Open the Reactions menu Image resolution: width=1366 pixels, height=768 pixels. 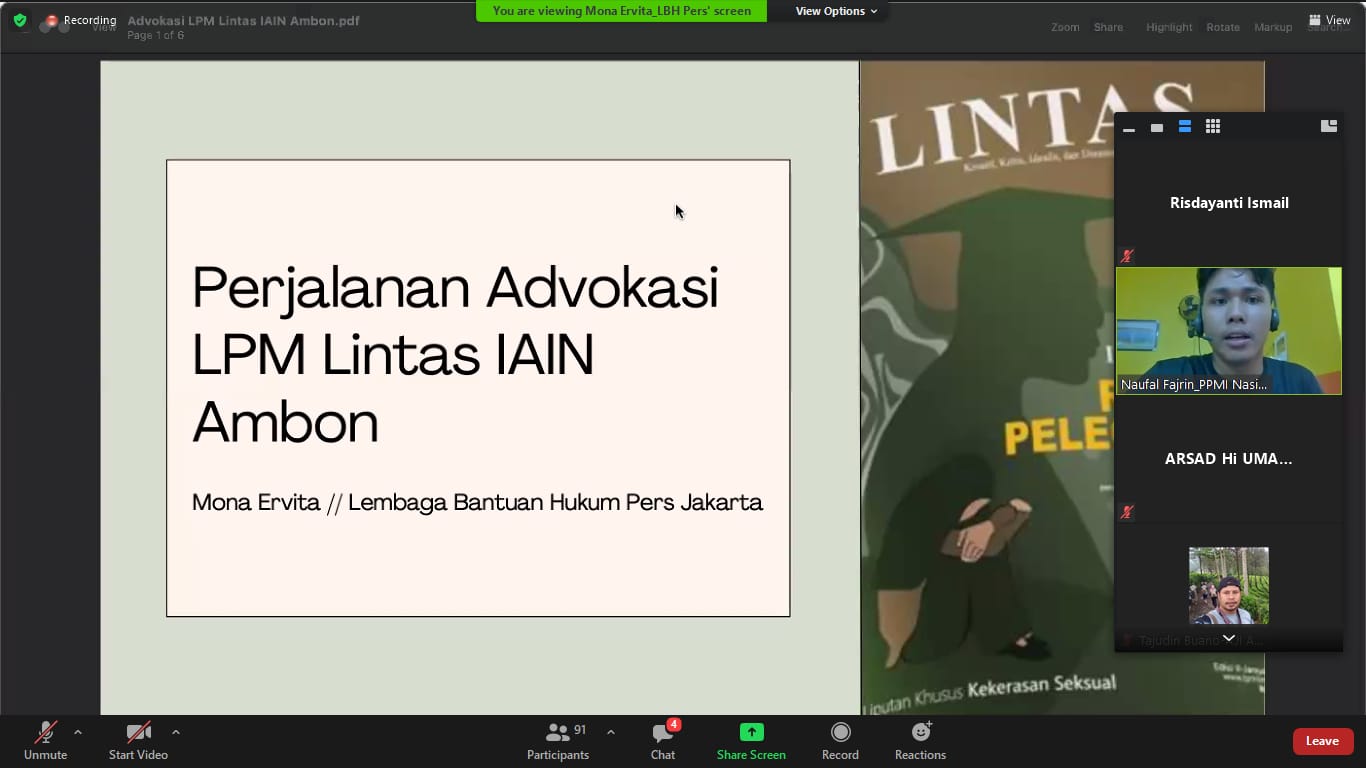[x=920, y=741]
